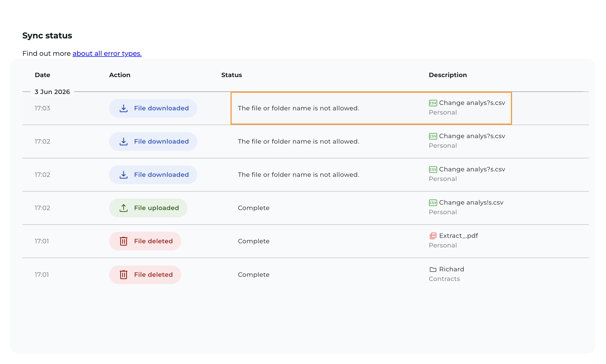Click the download icon in the 17:03 row
This screenshot has width=606, height=364.
[123, 108]
